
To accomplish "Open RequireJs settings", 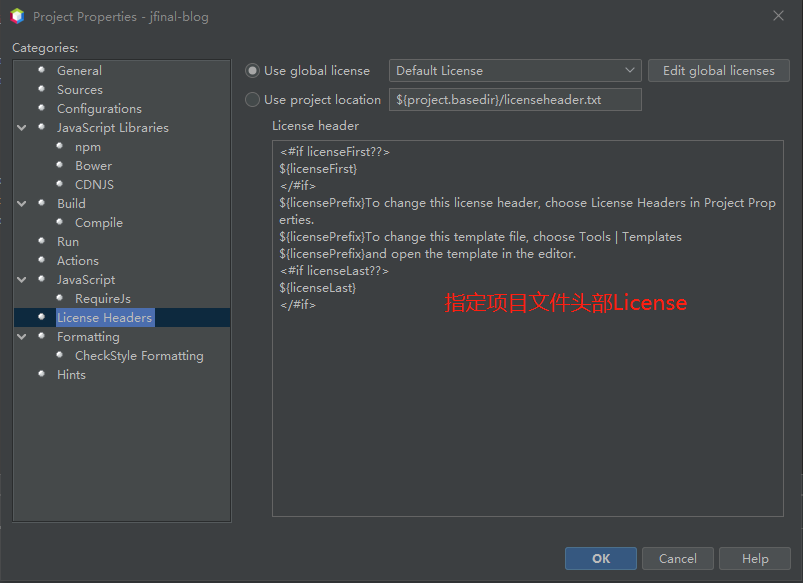I will 102,299.
